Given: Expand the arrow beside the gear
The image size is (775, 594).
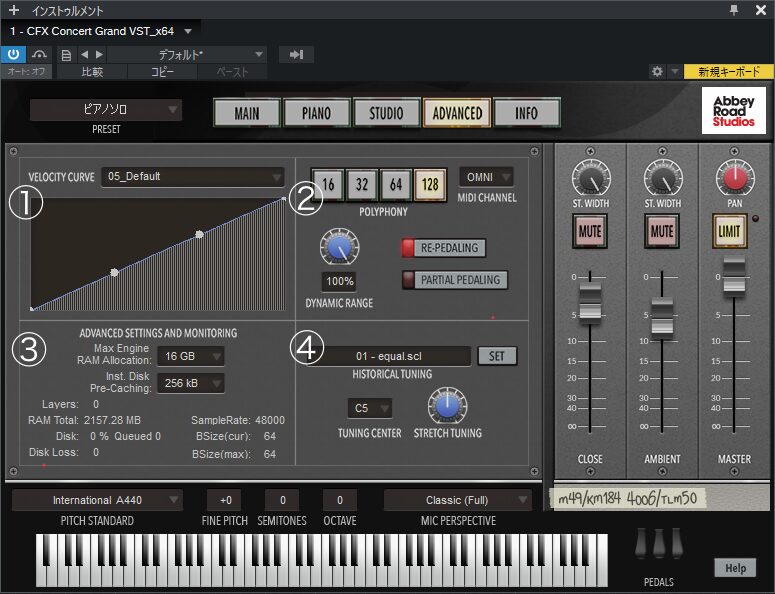Looking at the screenshot, I should [675, 72].
